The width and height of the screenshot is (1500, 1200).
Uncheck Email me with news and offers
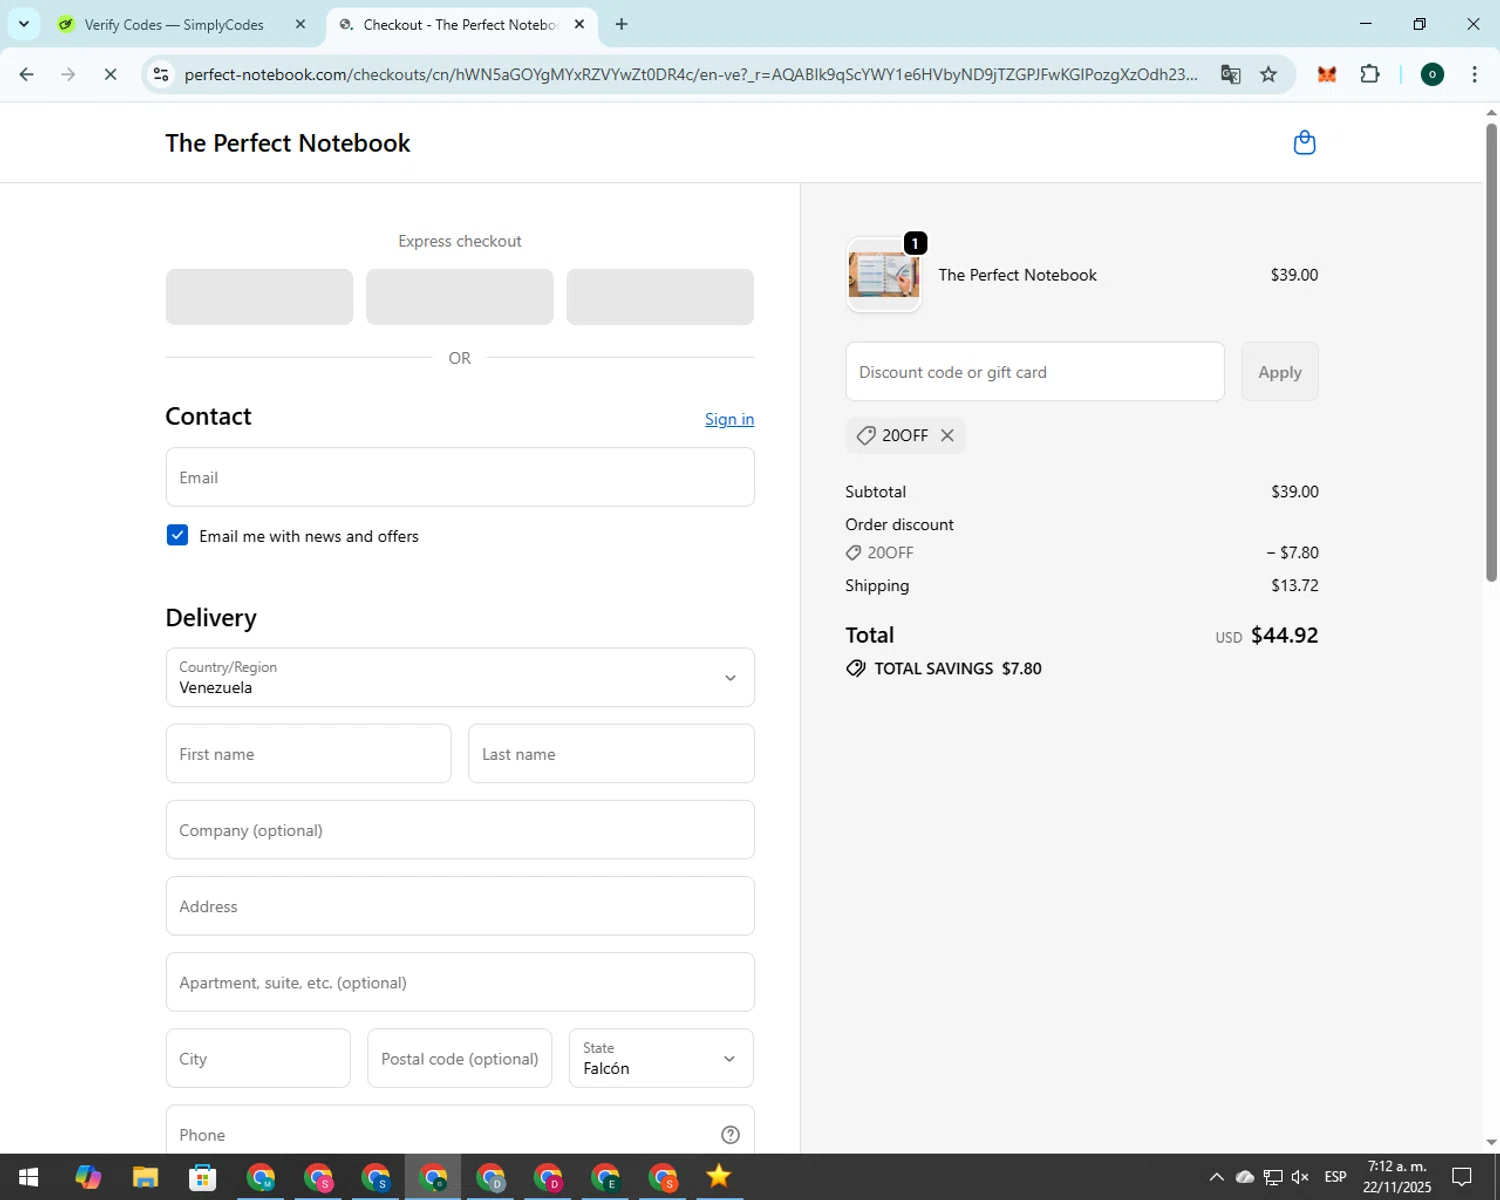[x=177, y=535]
